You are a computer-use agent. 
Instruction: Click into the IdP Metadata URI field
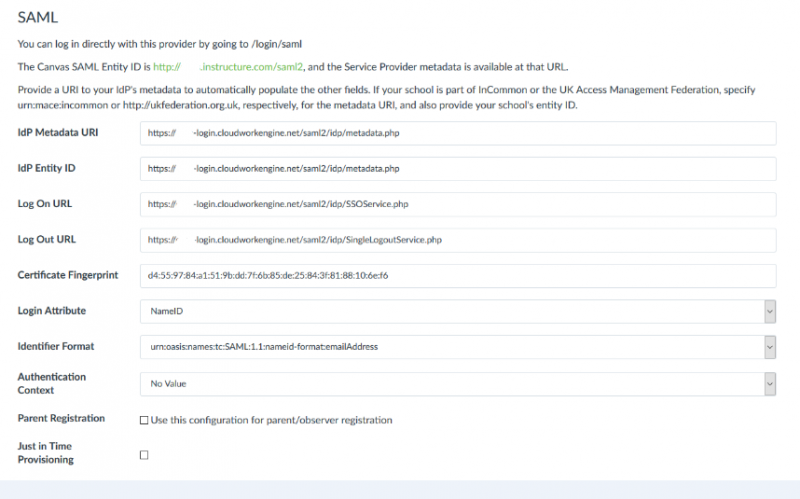coord(457,133)
